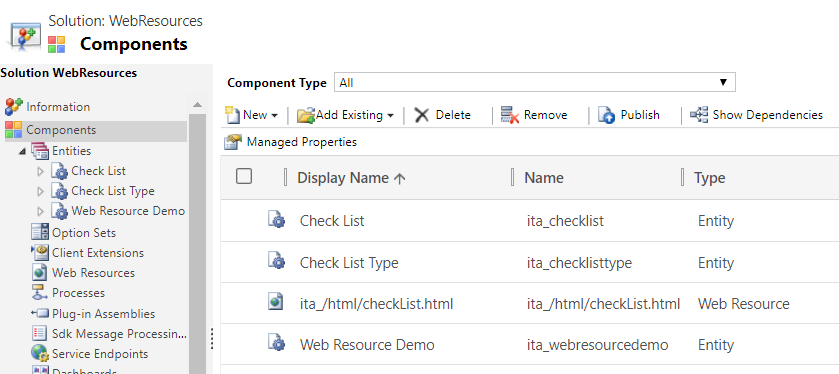Expand the Check List Type node

click(41, 192)
